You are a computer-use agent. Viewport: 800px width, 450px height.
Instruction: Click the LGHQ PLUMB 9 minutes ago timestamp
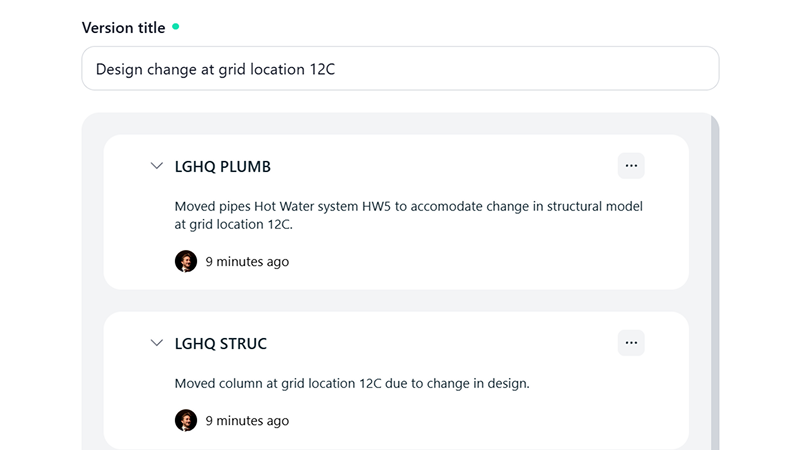pyautogui.click(x=247, y=262)
